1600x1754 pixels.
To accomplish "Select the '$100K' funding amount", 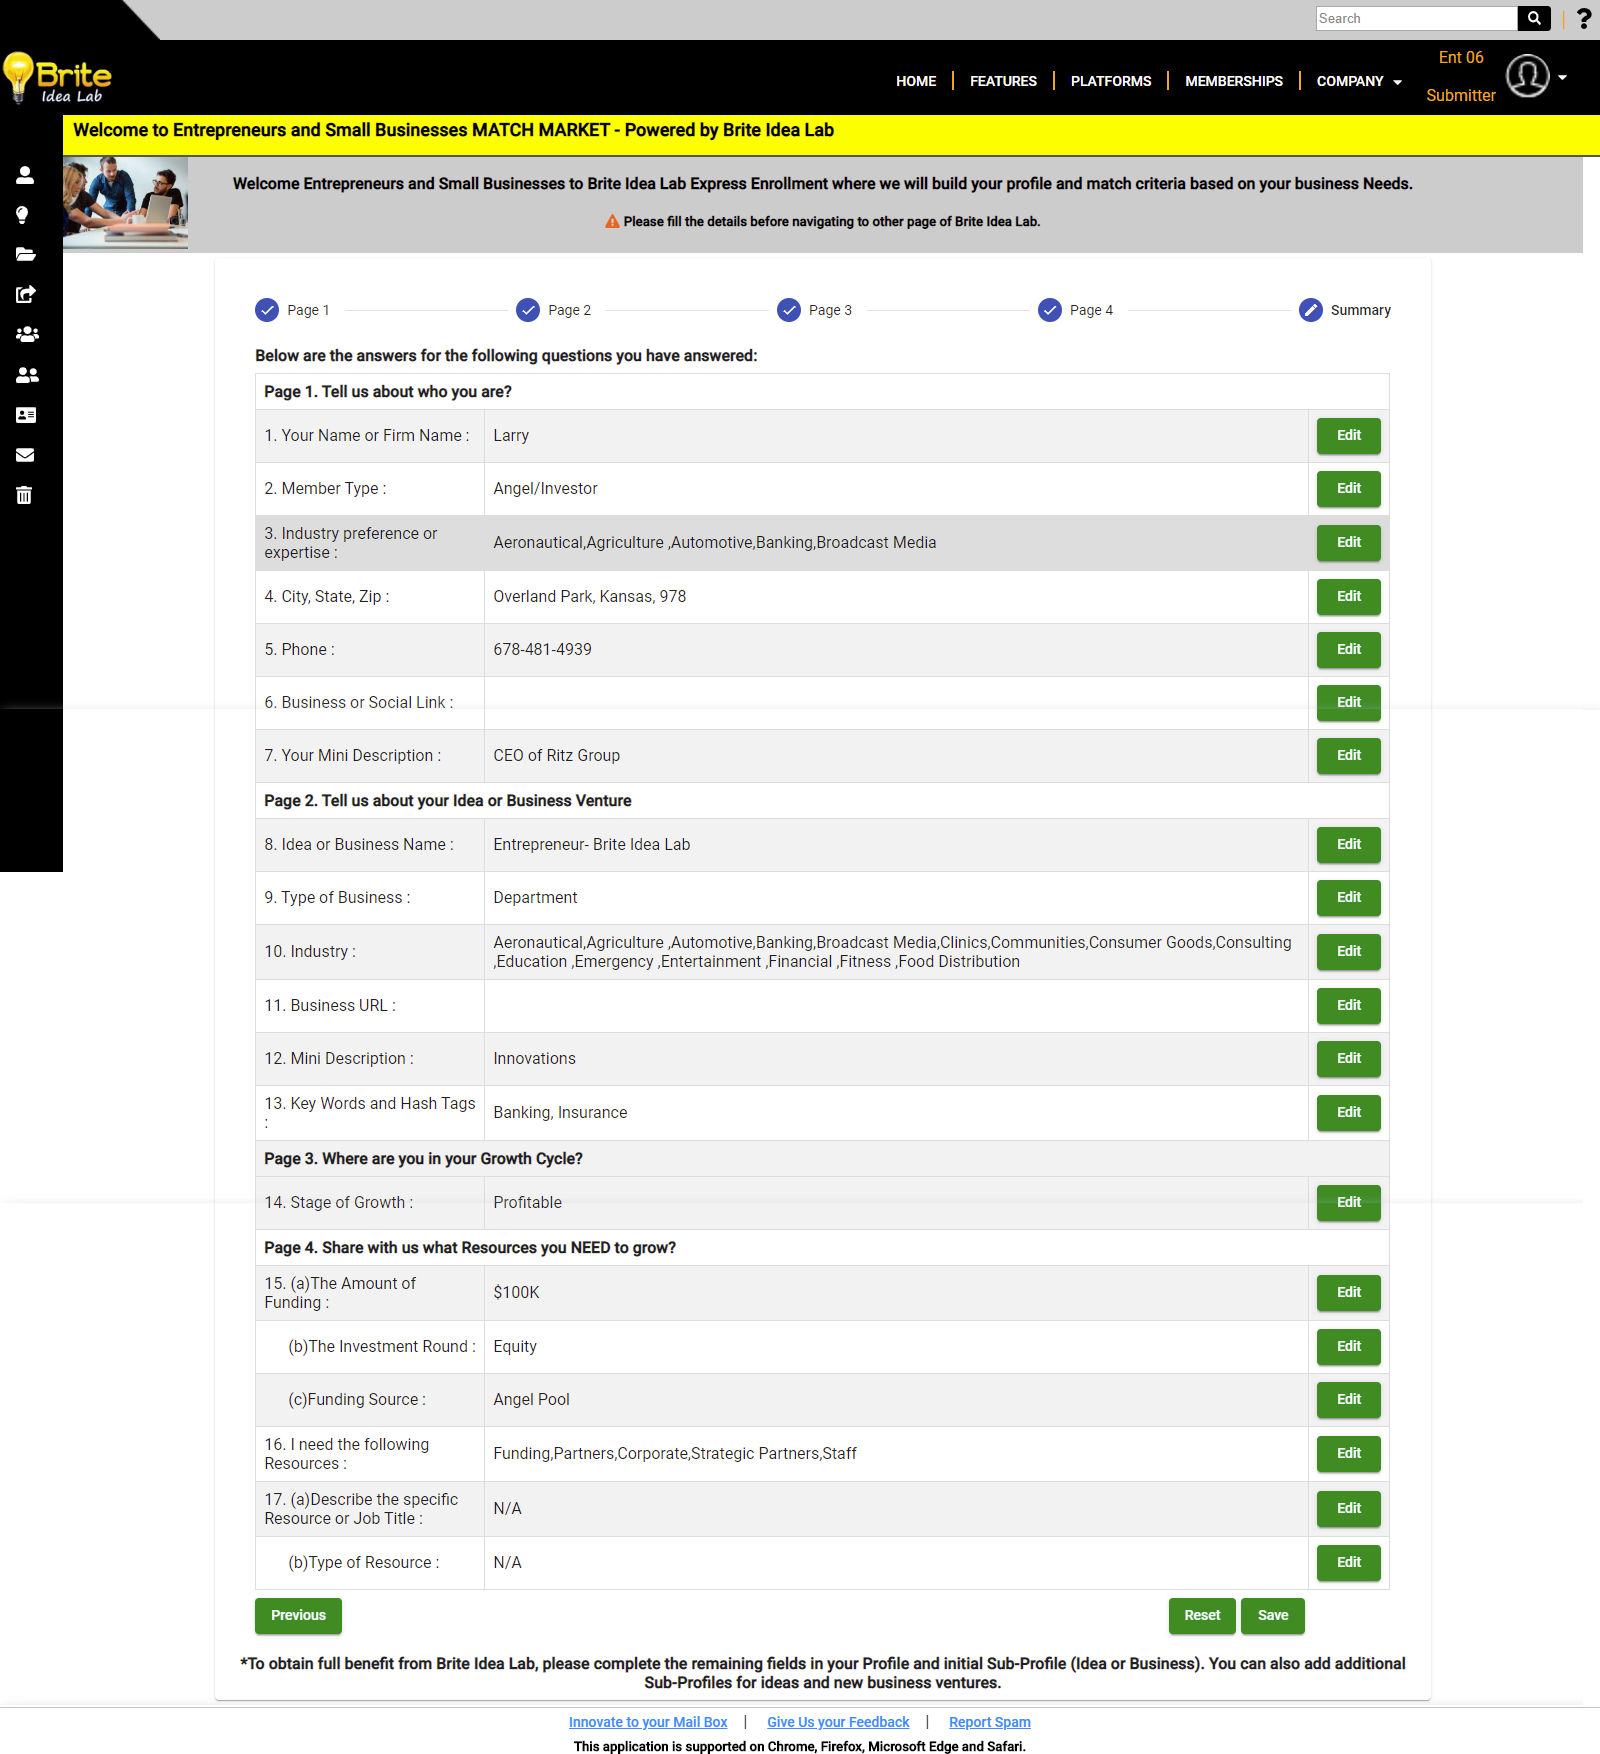I will click(516, 1293).
